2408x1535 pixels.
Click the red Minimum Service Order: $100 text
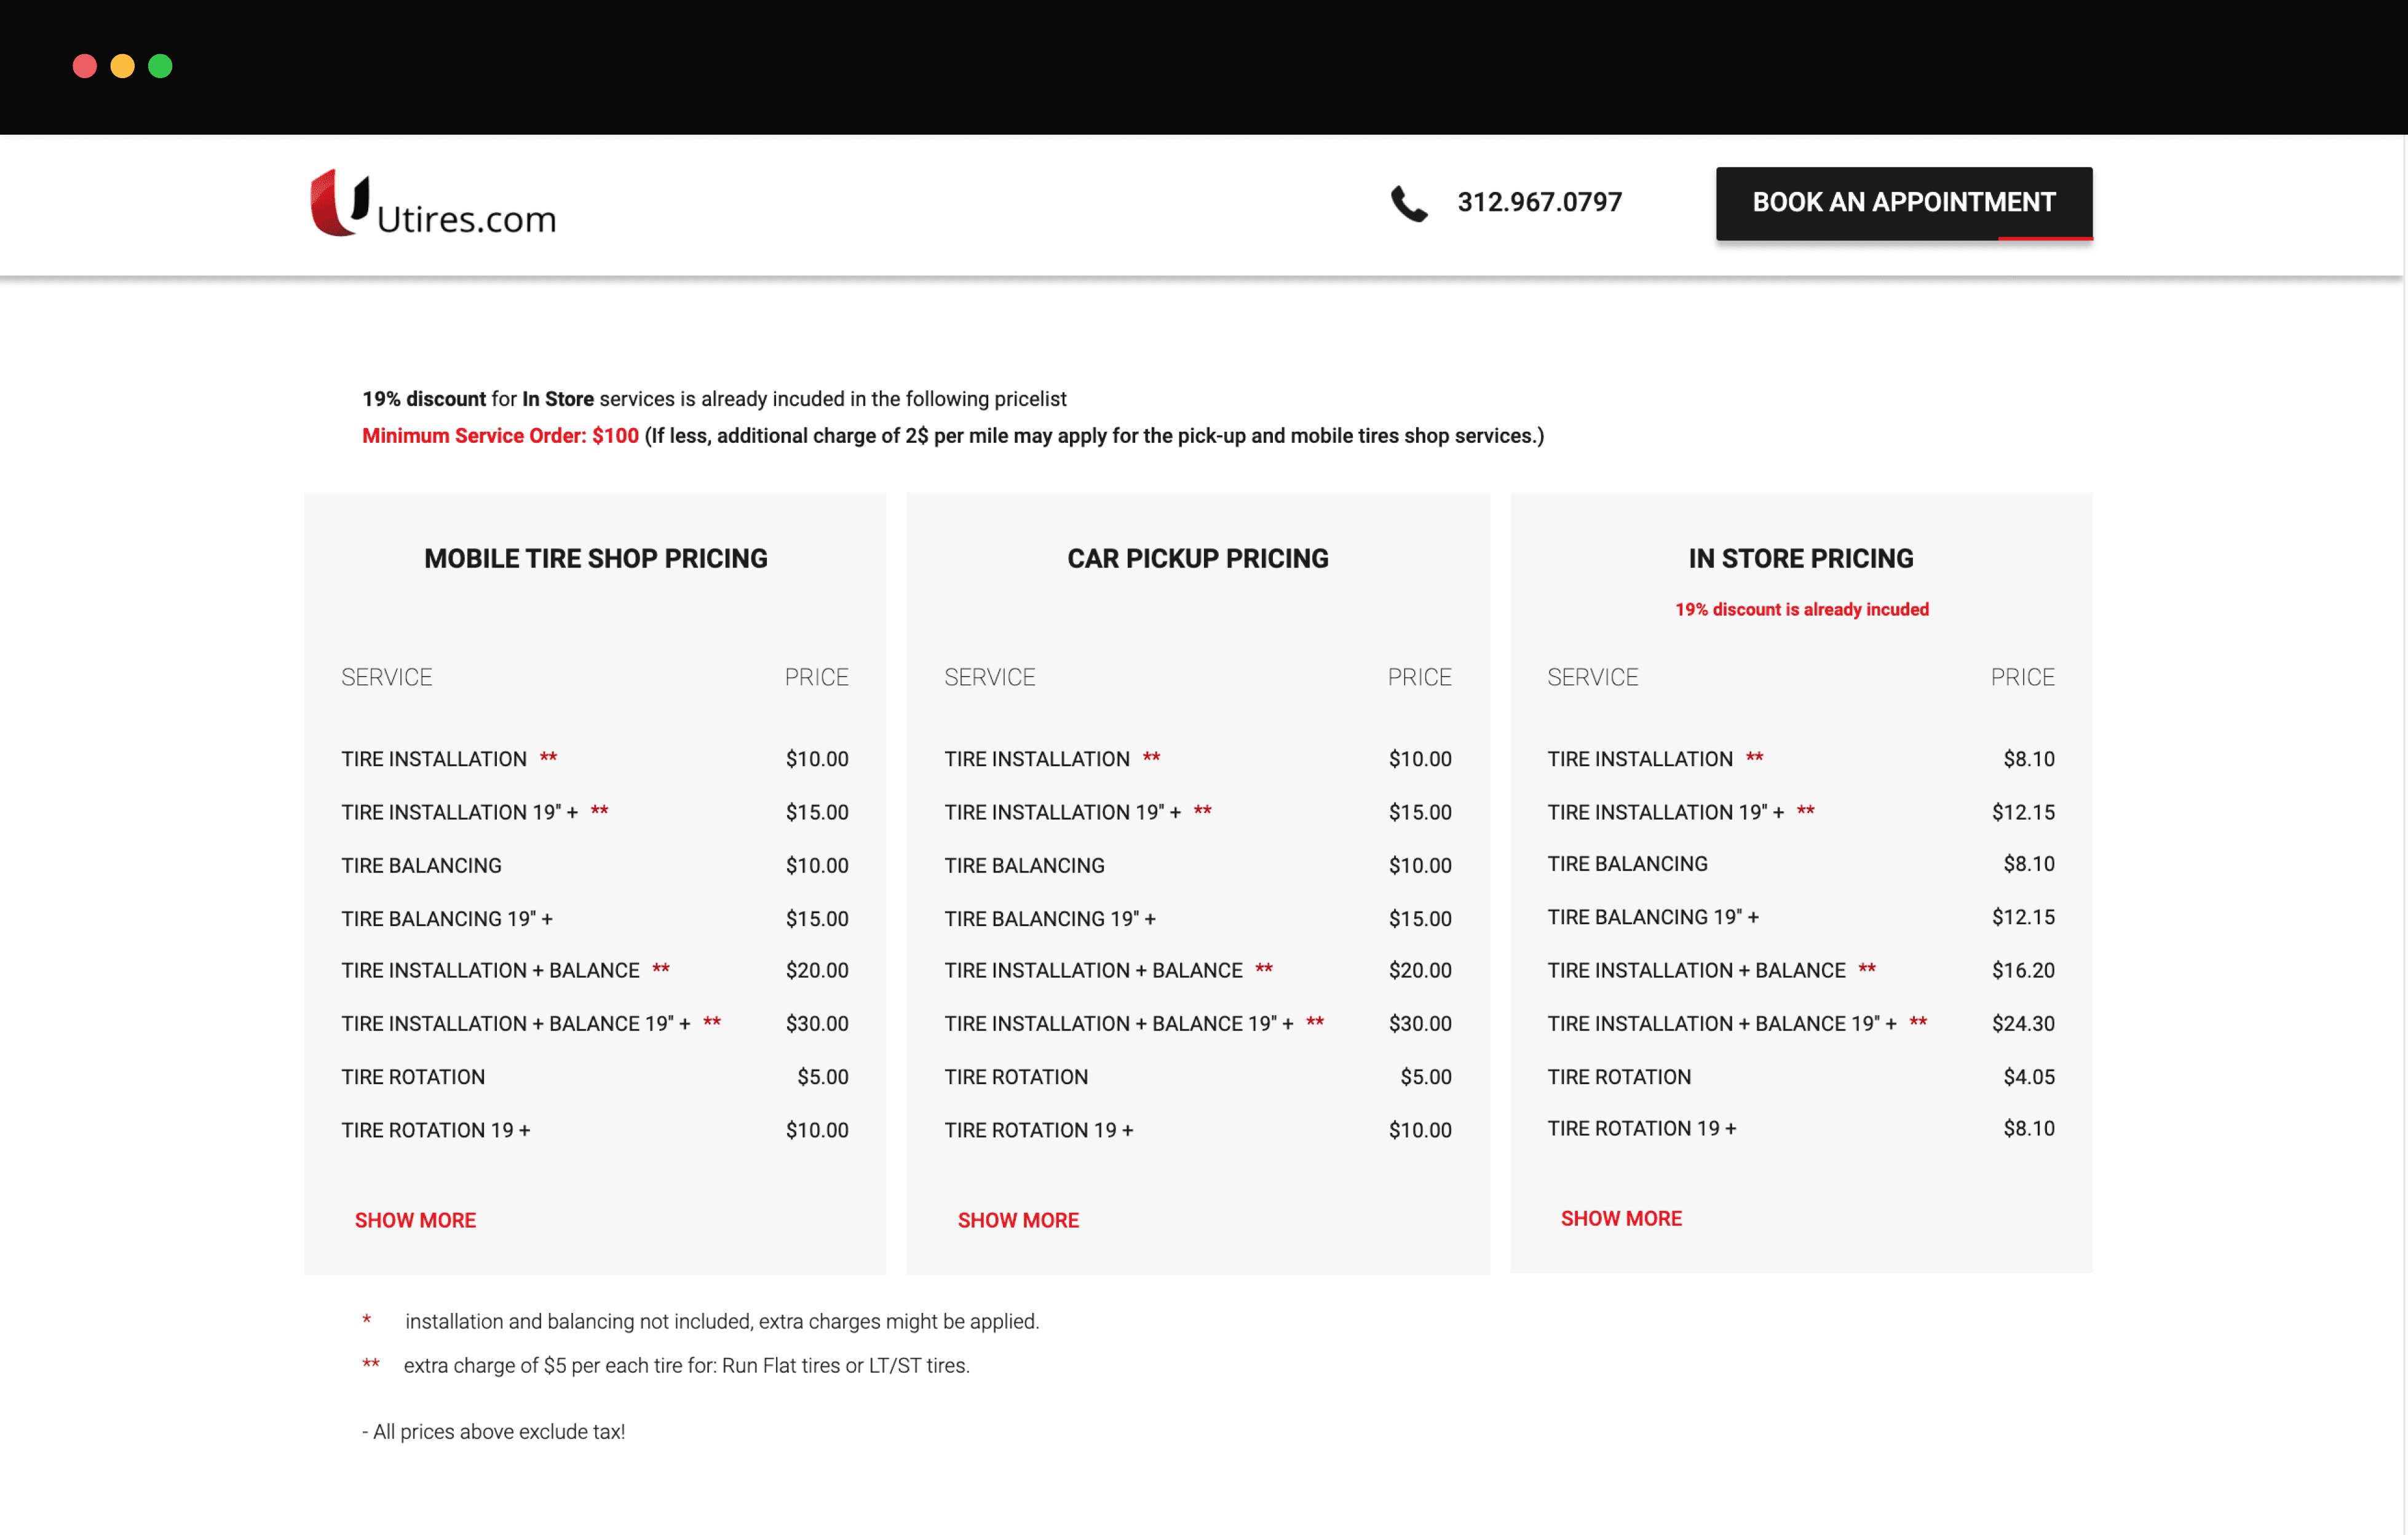point(500,435)
